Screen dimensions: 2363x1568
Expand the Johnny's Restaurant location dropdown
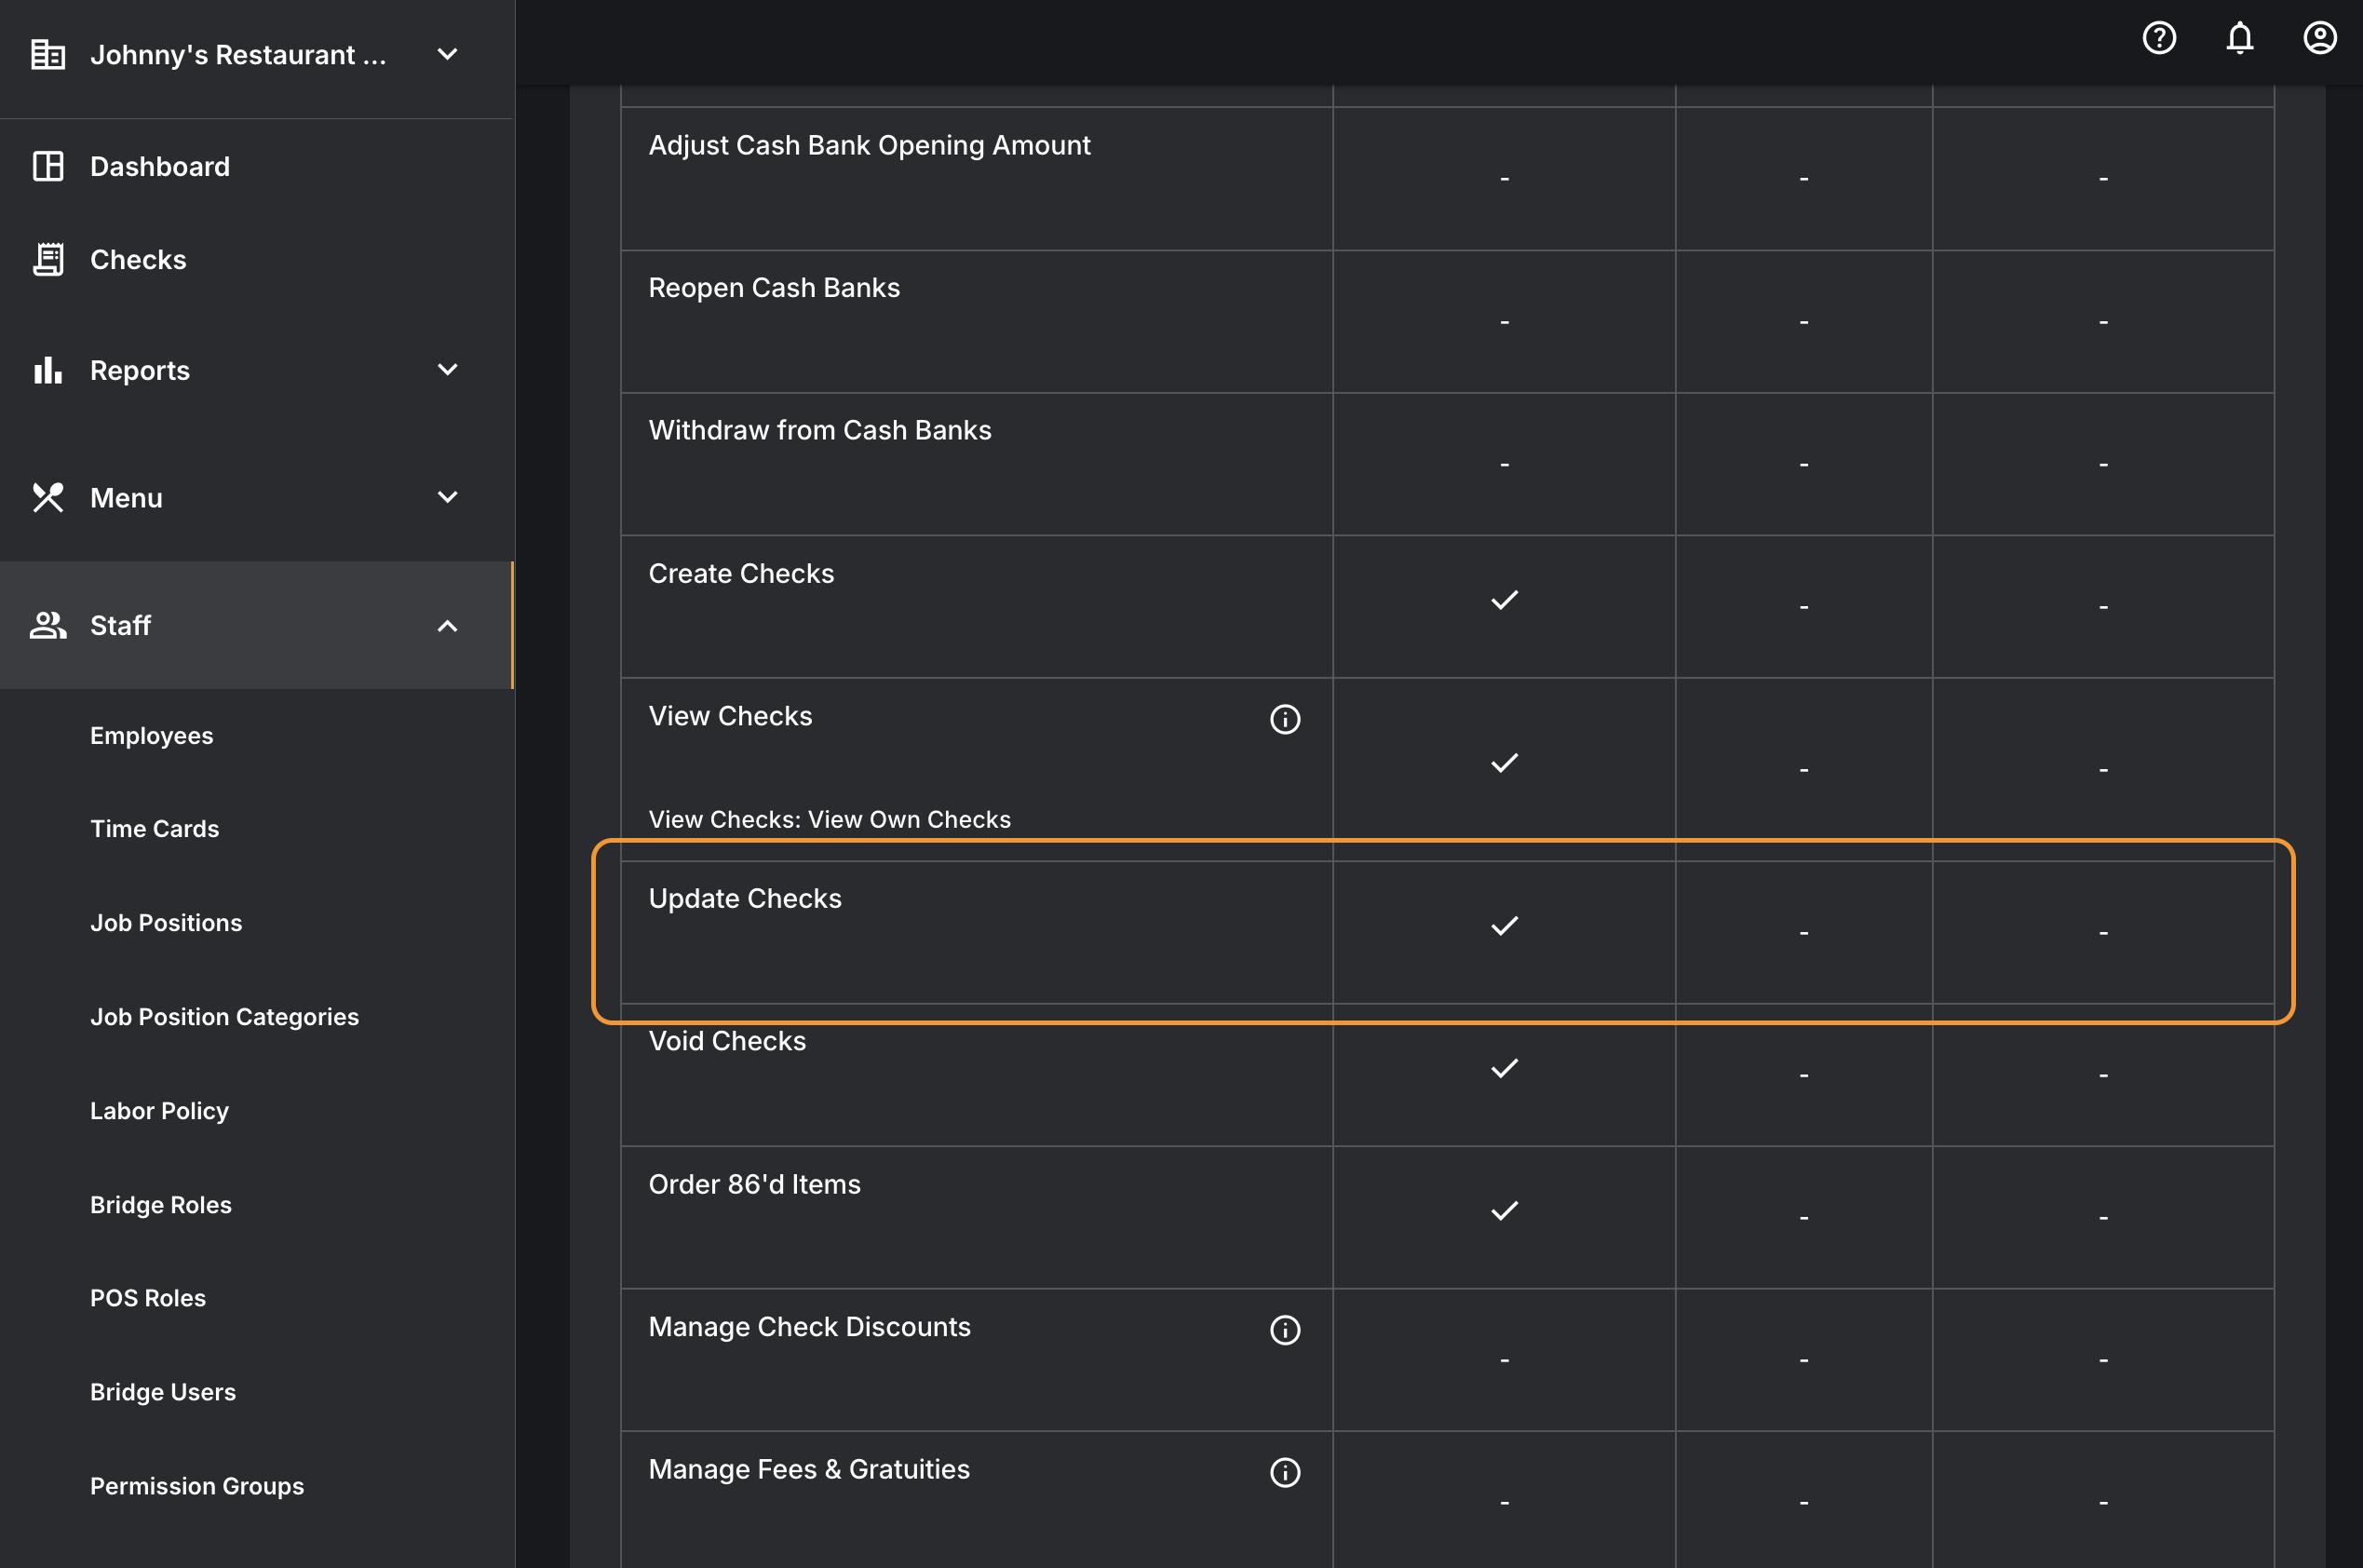point(447,54)
